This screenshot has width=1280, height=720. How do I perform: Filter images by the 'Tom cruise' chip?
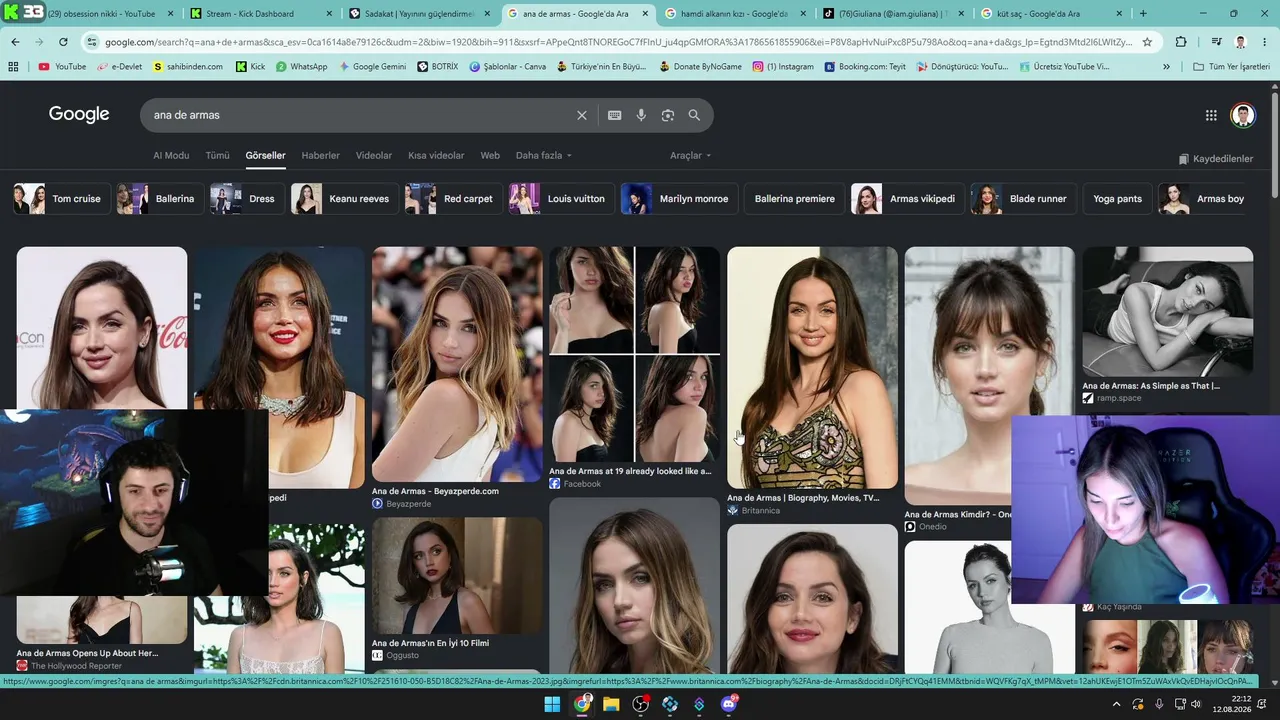pos(62,199)
